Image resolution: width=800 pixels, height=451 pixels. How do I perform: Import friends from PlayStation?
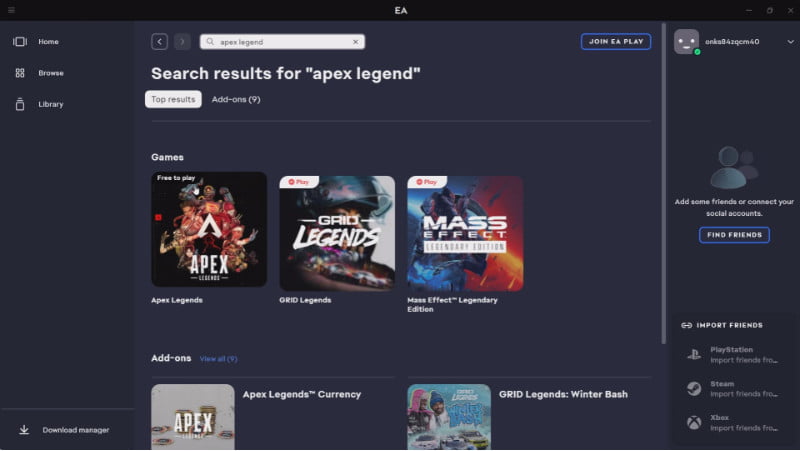[734, 355]
